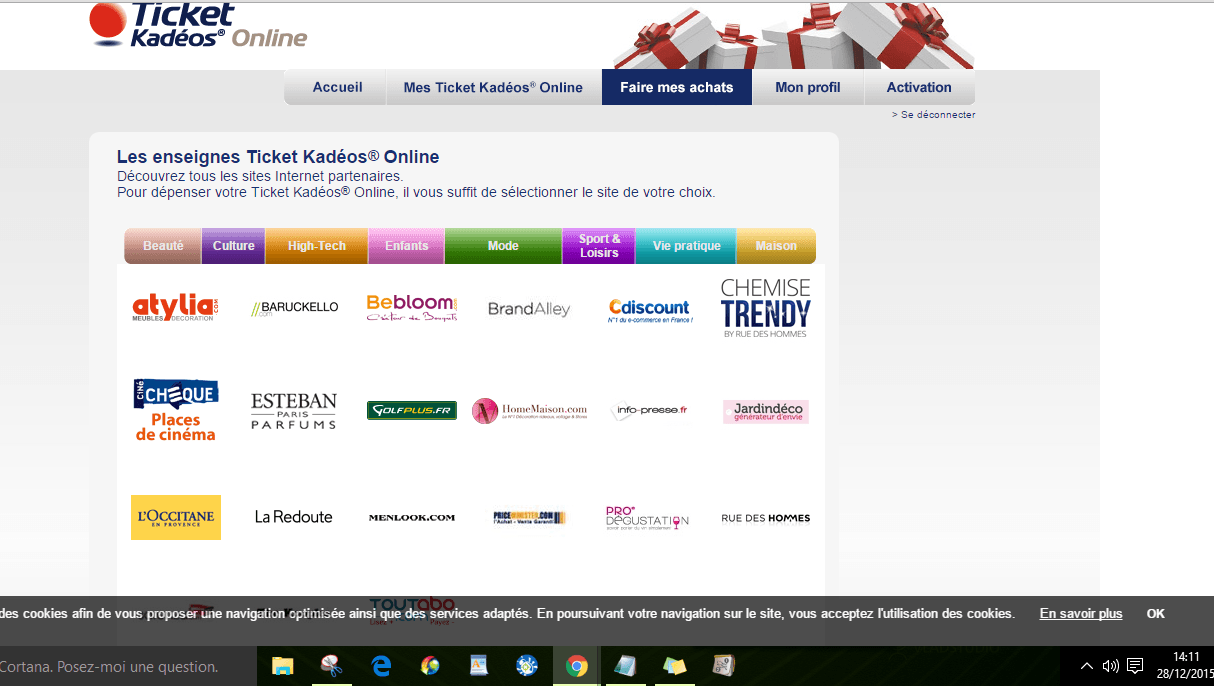Image resolution: width=1214 pixels, height=686 pixels.
Task: Expand the system tray hidden icons arrow
Action: pyautogui.click(x=1087, y=666)
